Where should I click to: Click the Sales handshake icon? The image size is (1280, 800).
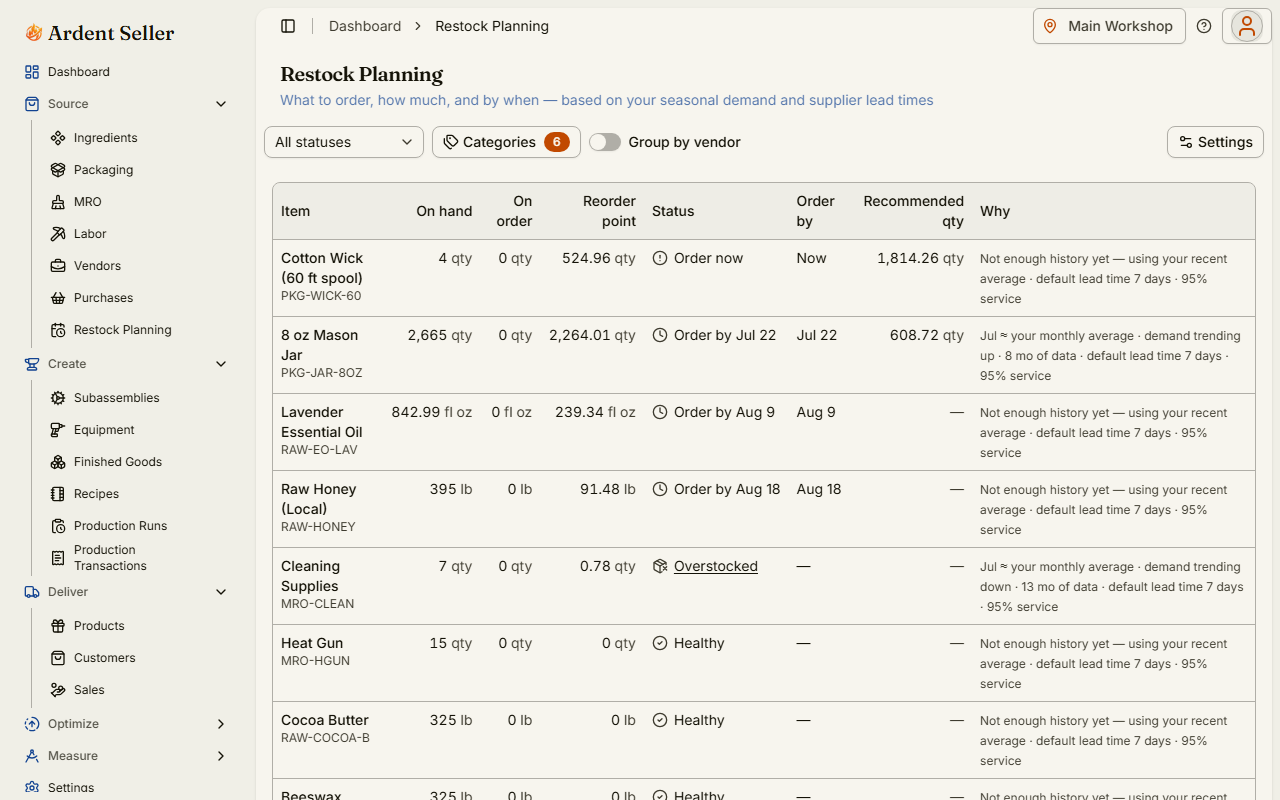click(x=58, y=690)
